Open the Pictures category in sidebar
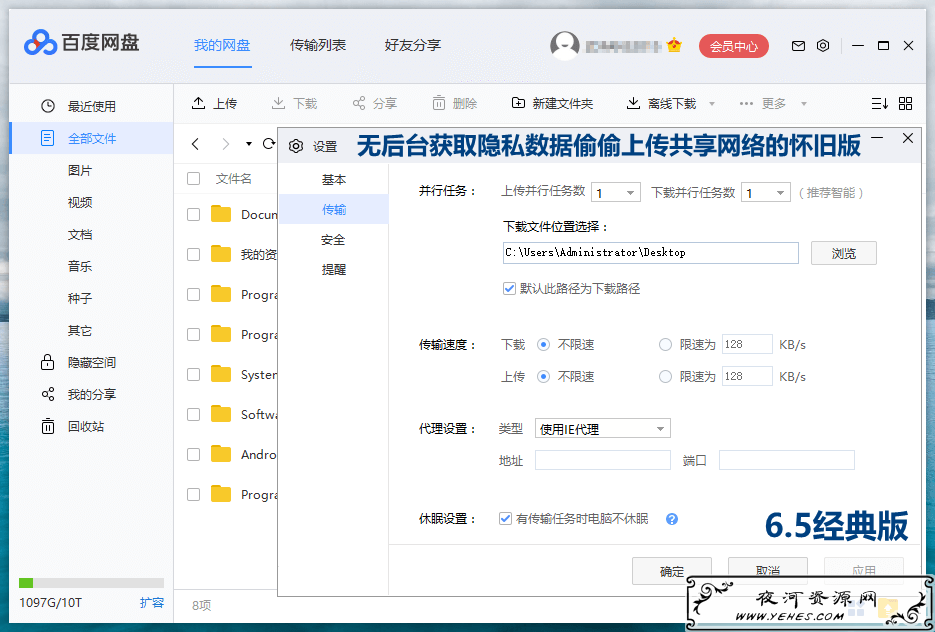Screen dimensions: 935x632 [80, 171]
